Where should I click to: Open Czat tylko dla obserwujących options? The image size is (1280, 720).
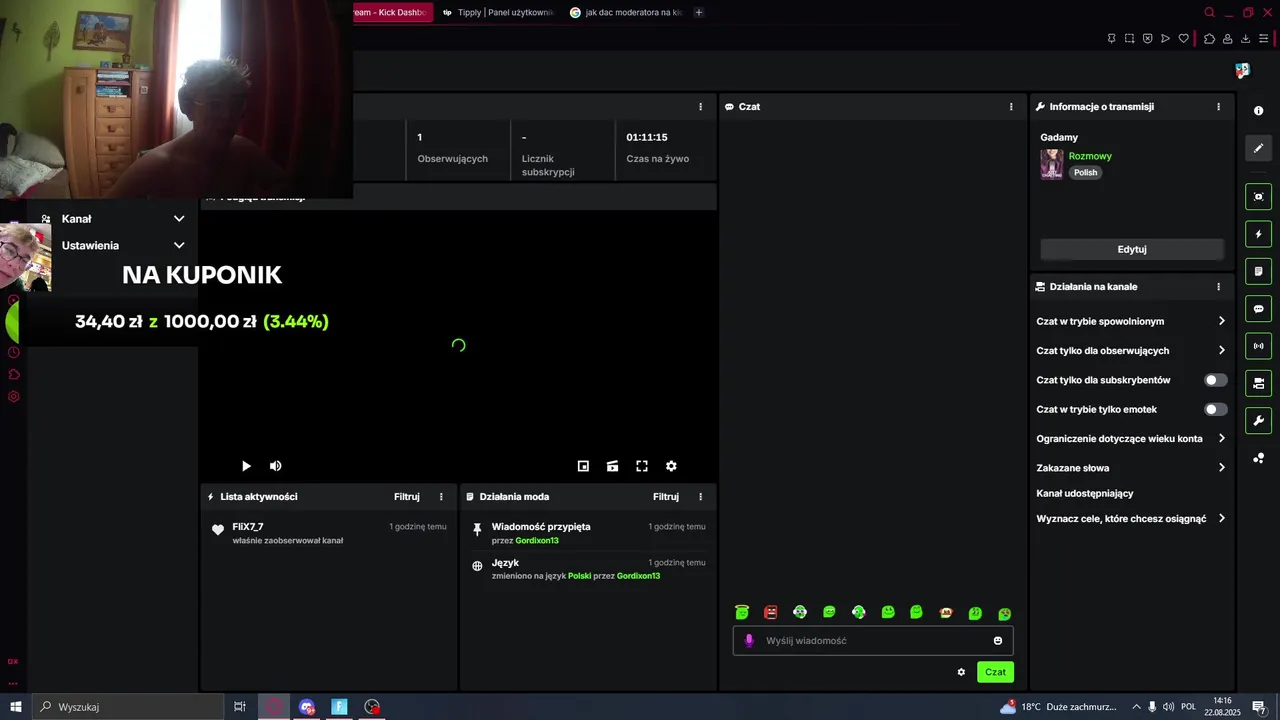coord(1131,351)
